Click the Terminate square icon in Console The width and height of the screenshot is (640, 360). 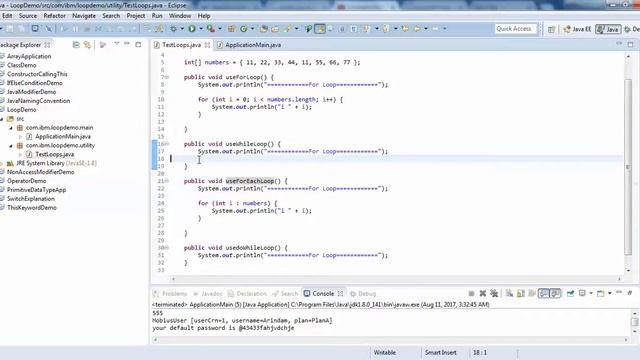pyautogui.click(x=471, y=293)
